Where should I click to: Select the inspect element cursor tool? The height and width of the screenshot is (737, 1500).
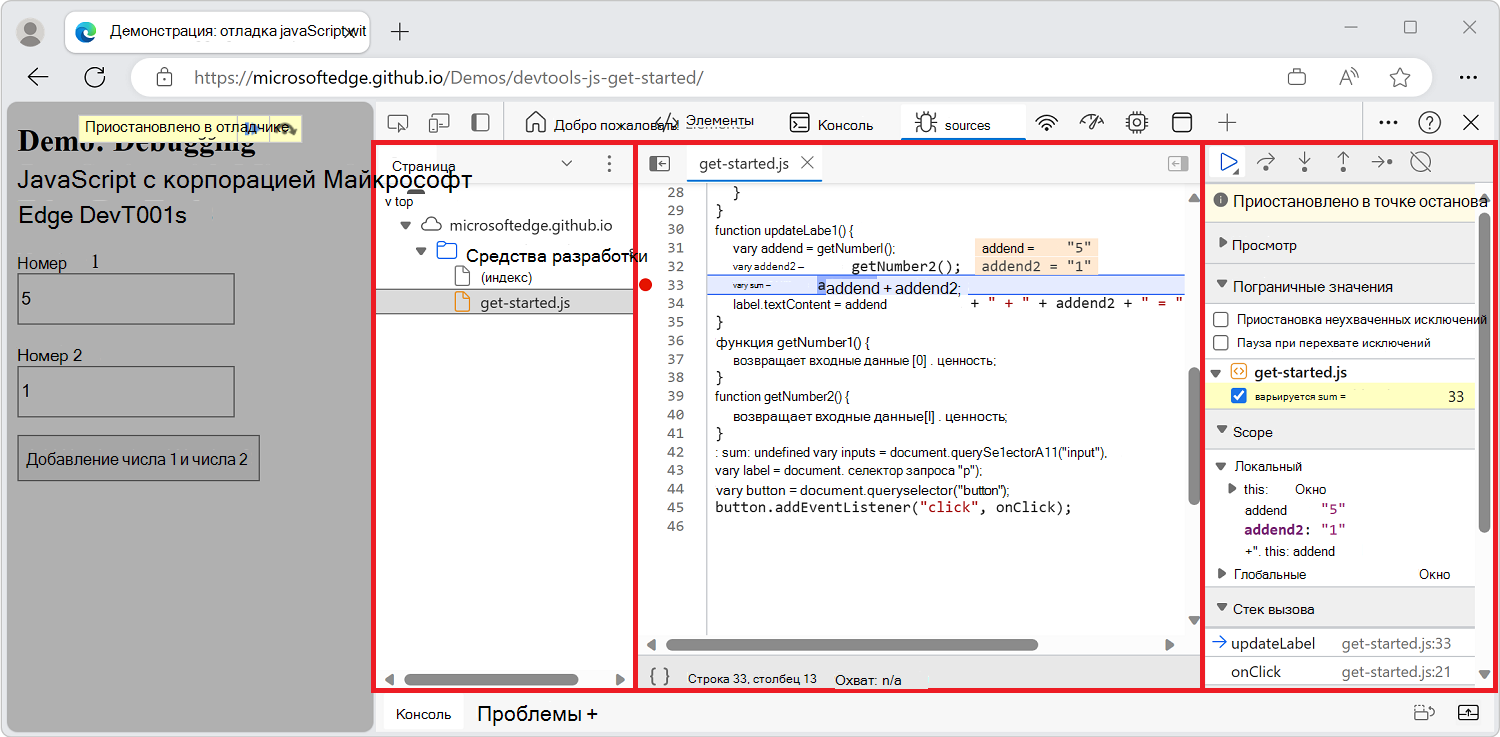click(397, 121)
